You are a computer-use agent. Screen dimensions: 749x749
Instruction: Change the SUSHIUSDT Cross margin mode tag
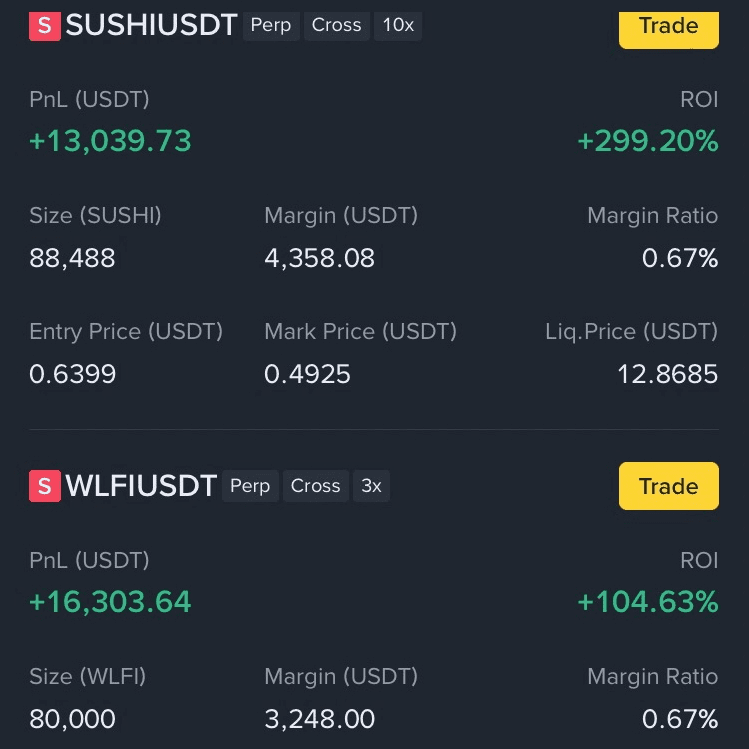click(337, 25)
